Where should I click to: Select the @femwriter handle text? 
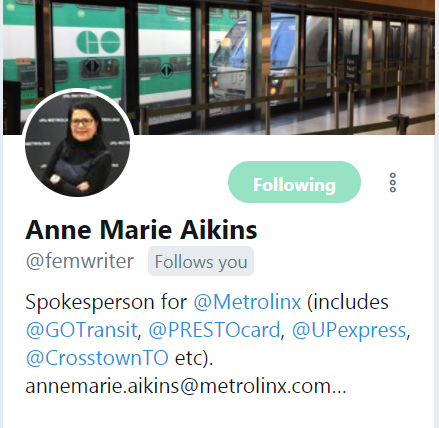[x=80, y=261]
